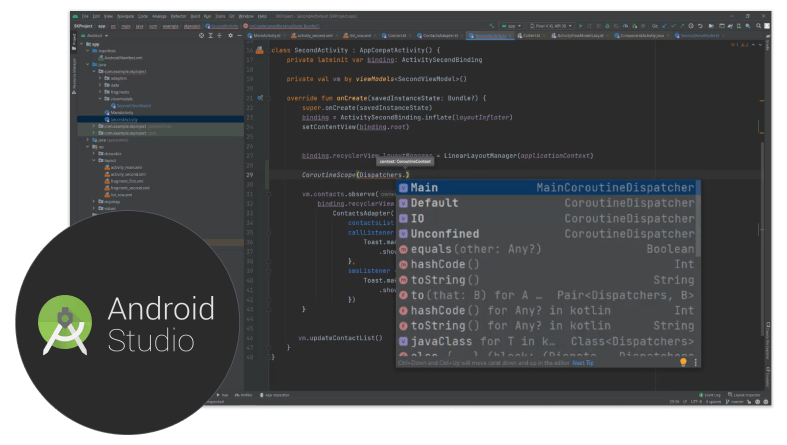Image resolution: width=787 pixels, height=445 pixels.
Task: Select Unconfined completion suggestion
Action: point(546,234)
